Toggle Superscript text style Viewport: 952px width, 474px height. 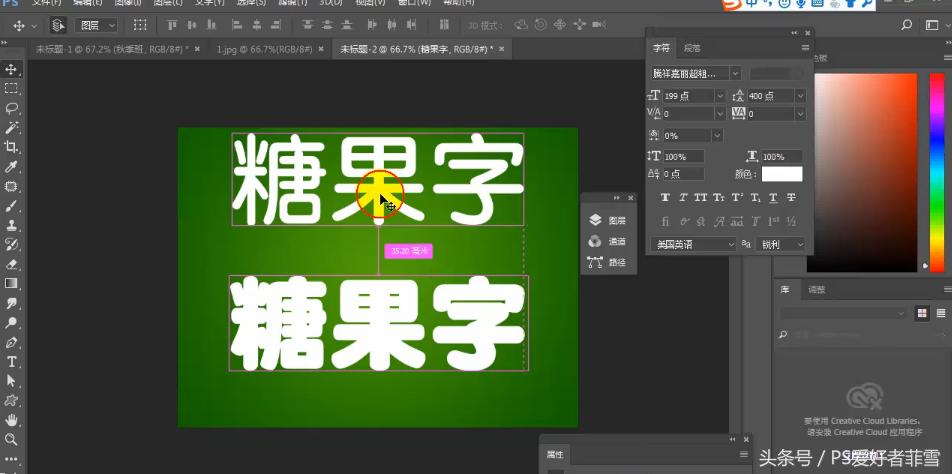coord(737,198)
